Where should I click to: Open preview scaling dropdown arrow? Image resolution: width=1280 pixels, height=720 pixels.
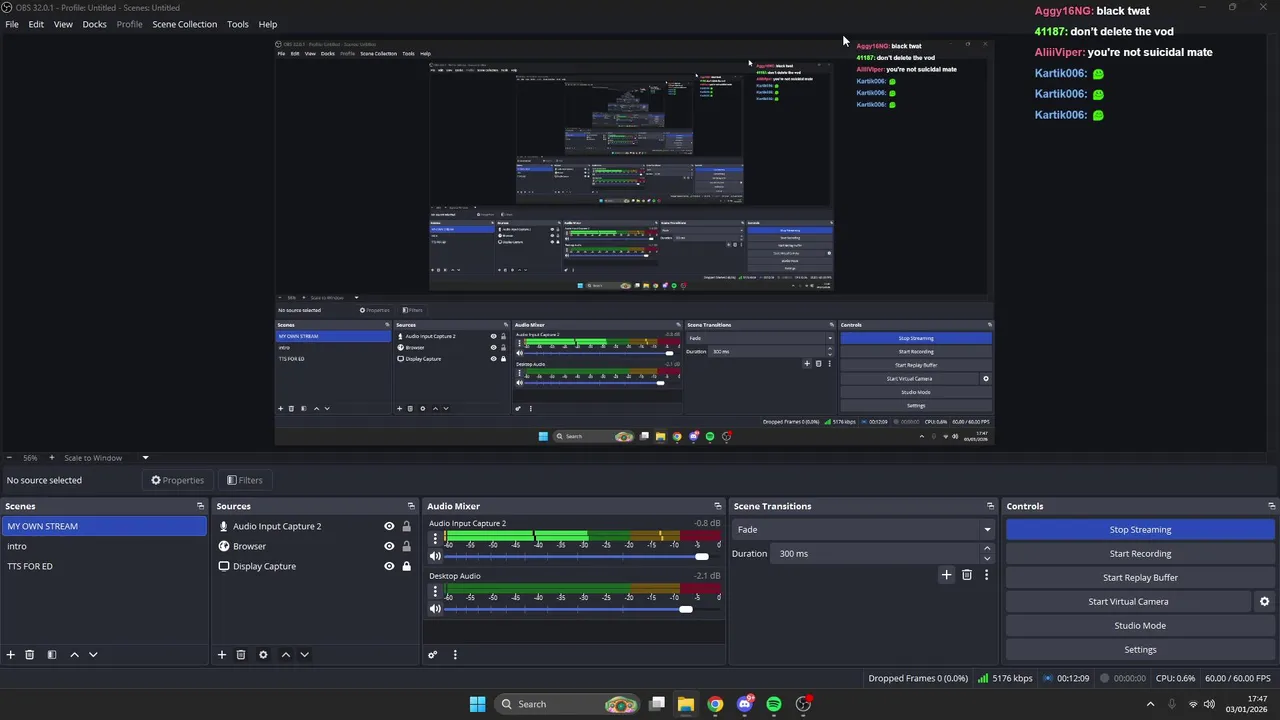[x=145, y=458]
